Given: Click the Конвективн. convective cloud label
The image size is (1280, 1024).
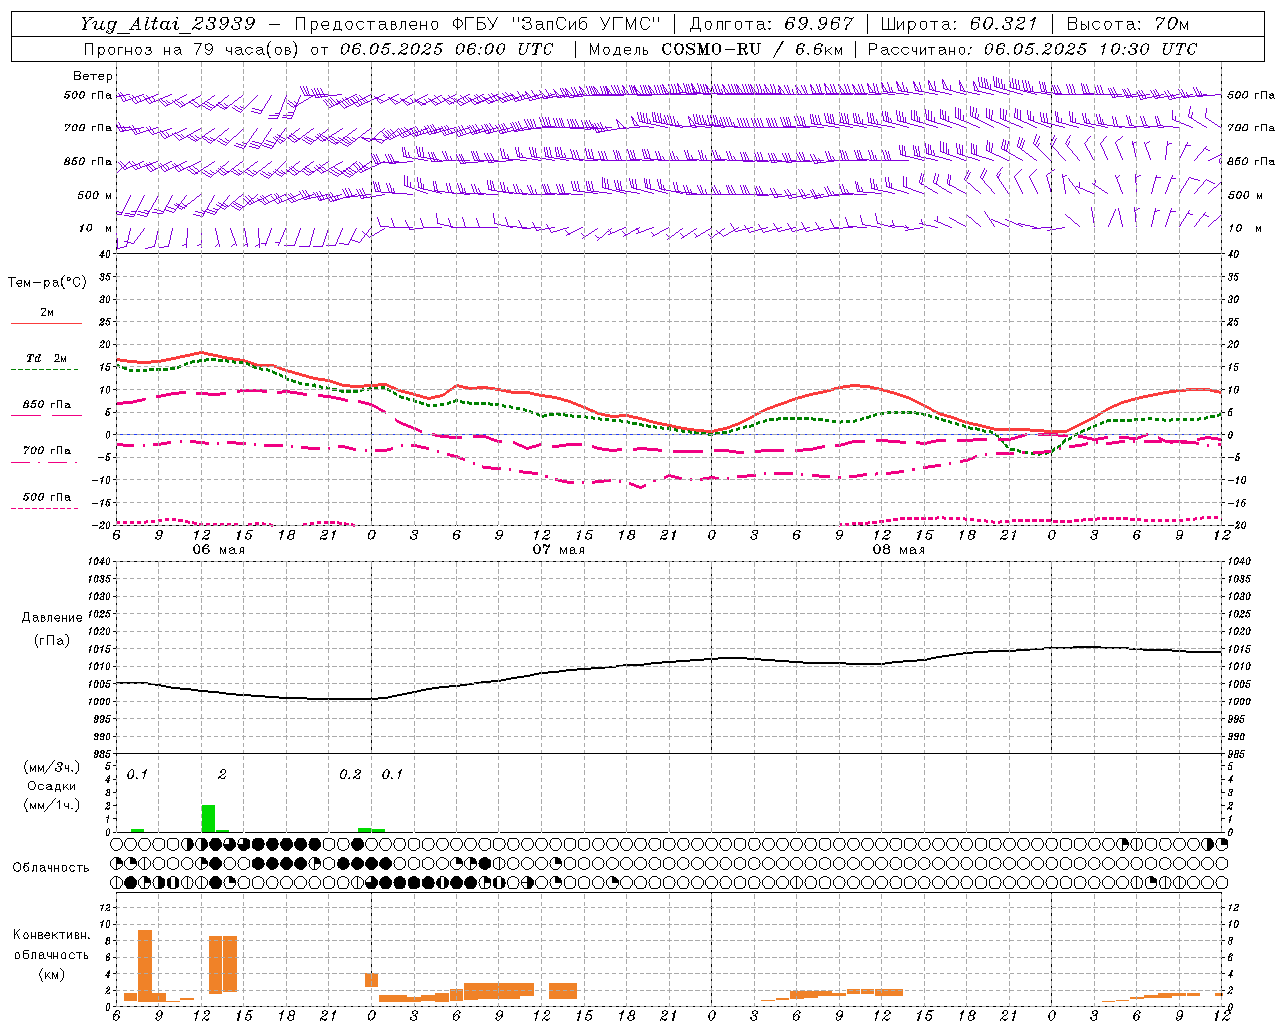Looking at the screenshot, I should (x=51, y=935).
